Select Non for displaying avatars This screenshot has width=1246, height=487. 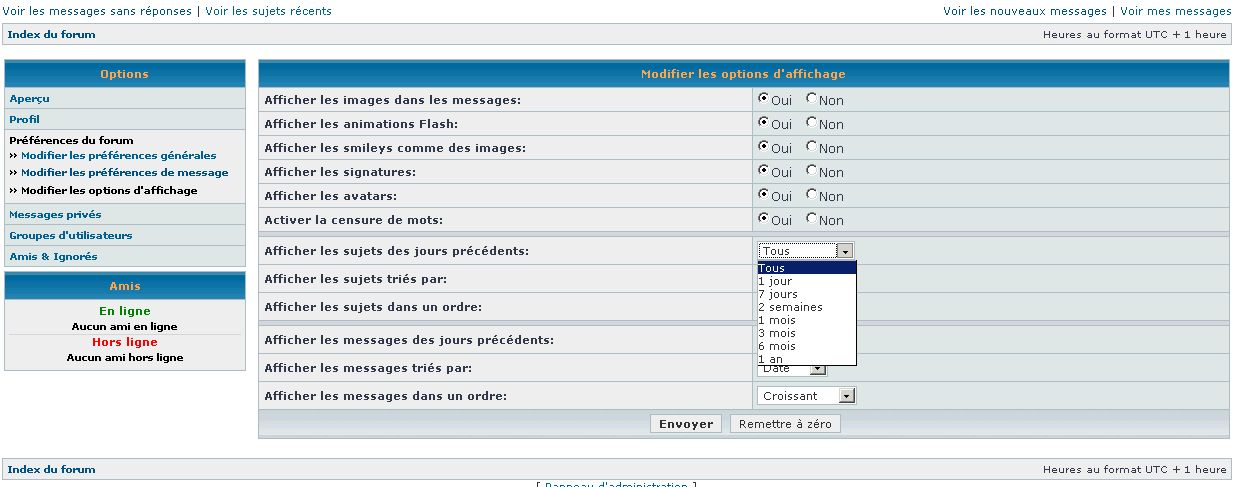812,195
